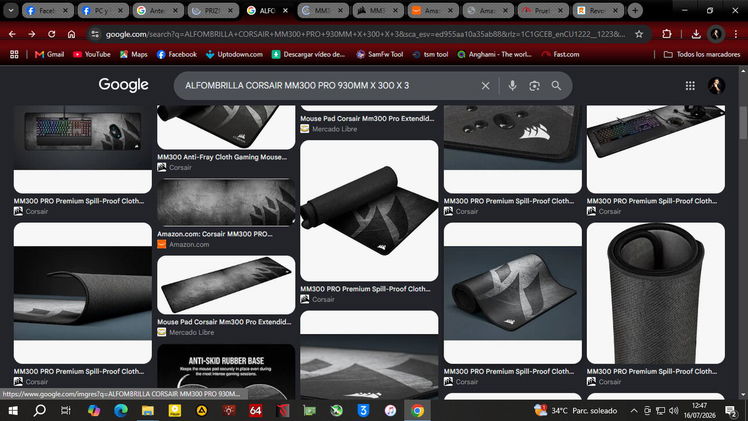The height and width of the screenshot is (421, 748).
Task: Open Chrome profile avatar in toolbar
Action: [x=716, y=34]
